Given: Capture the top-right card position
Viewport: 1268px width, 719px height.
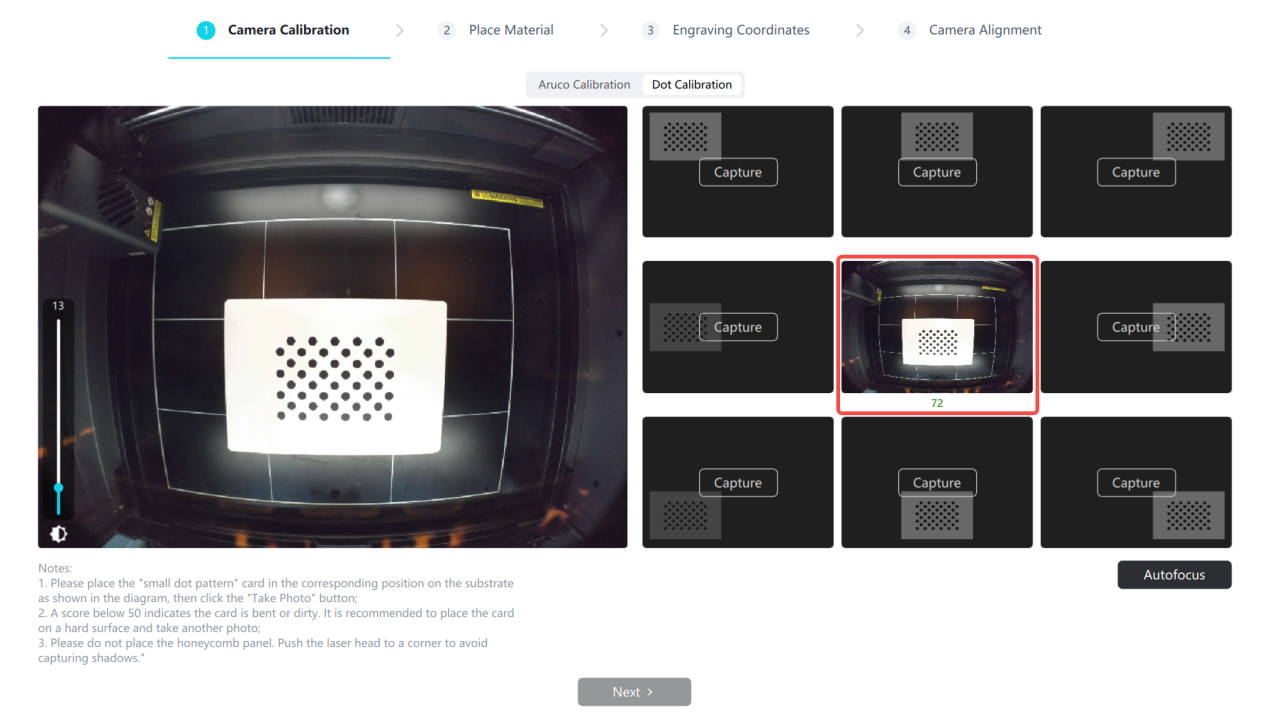Looking at the screenshot, I should tap(1136, 172).
